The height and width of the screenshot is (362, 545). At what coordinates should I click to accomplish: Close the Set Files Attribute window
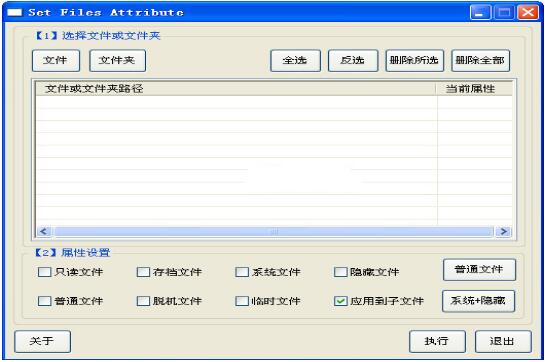tap(528, 13)
